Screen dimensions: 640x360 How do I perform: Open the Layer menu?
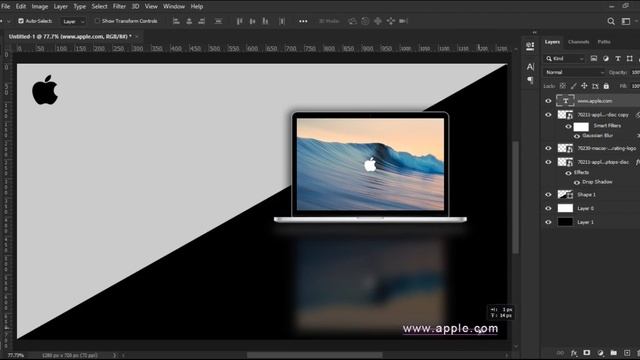[61, 7]
